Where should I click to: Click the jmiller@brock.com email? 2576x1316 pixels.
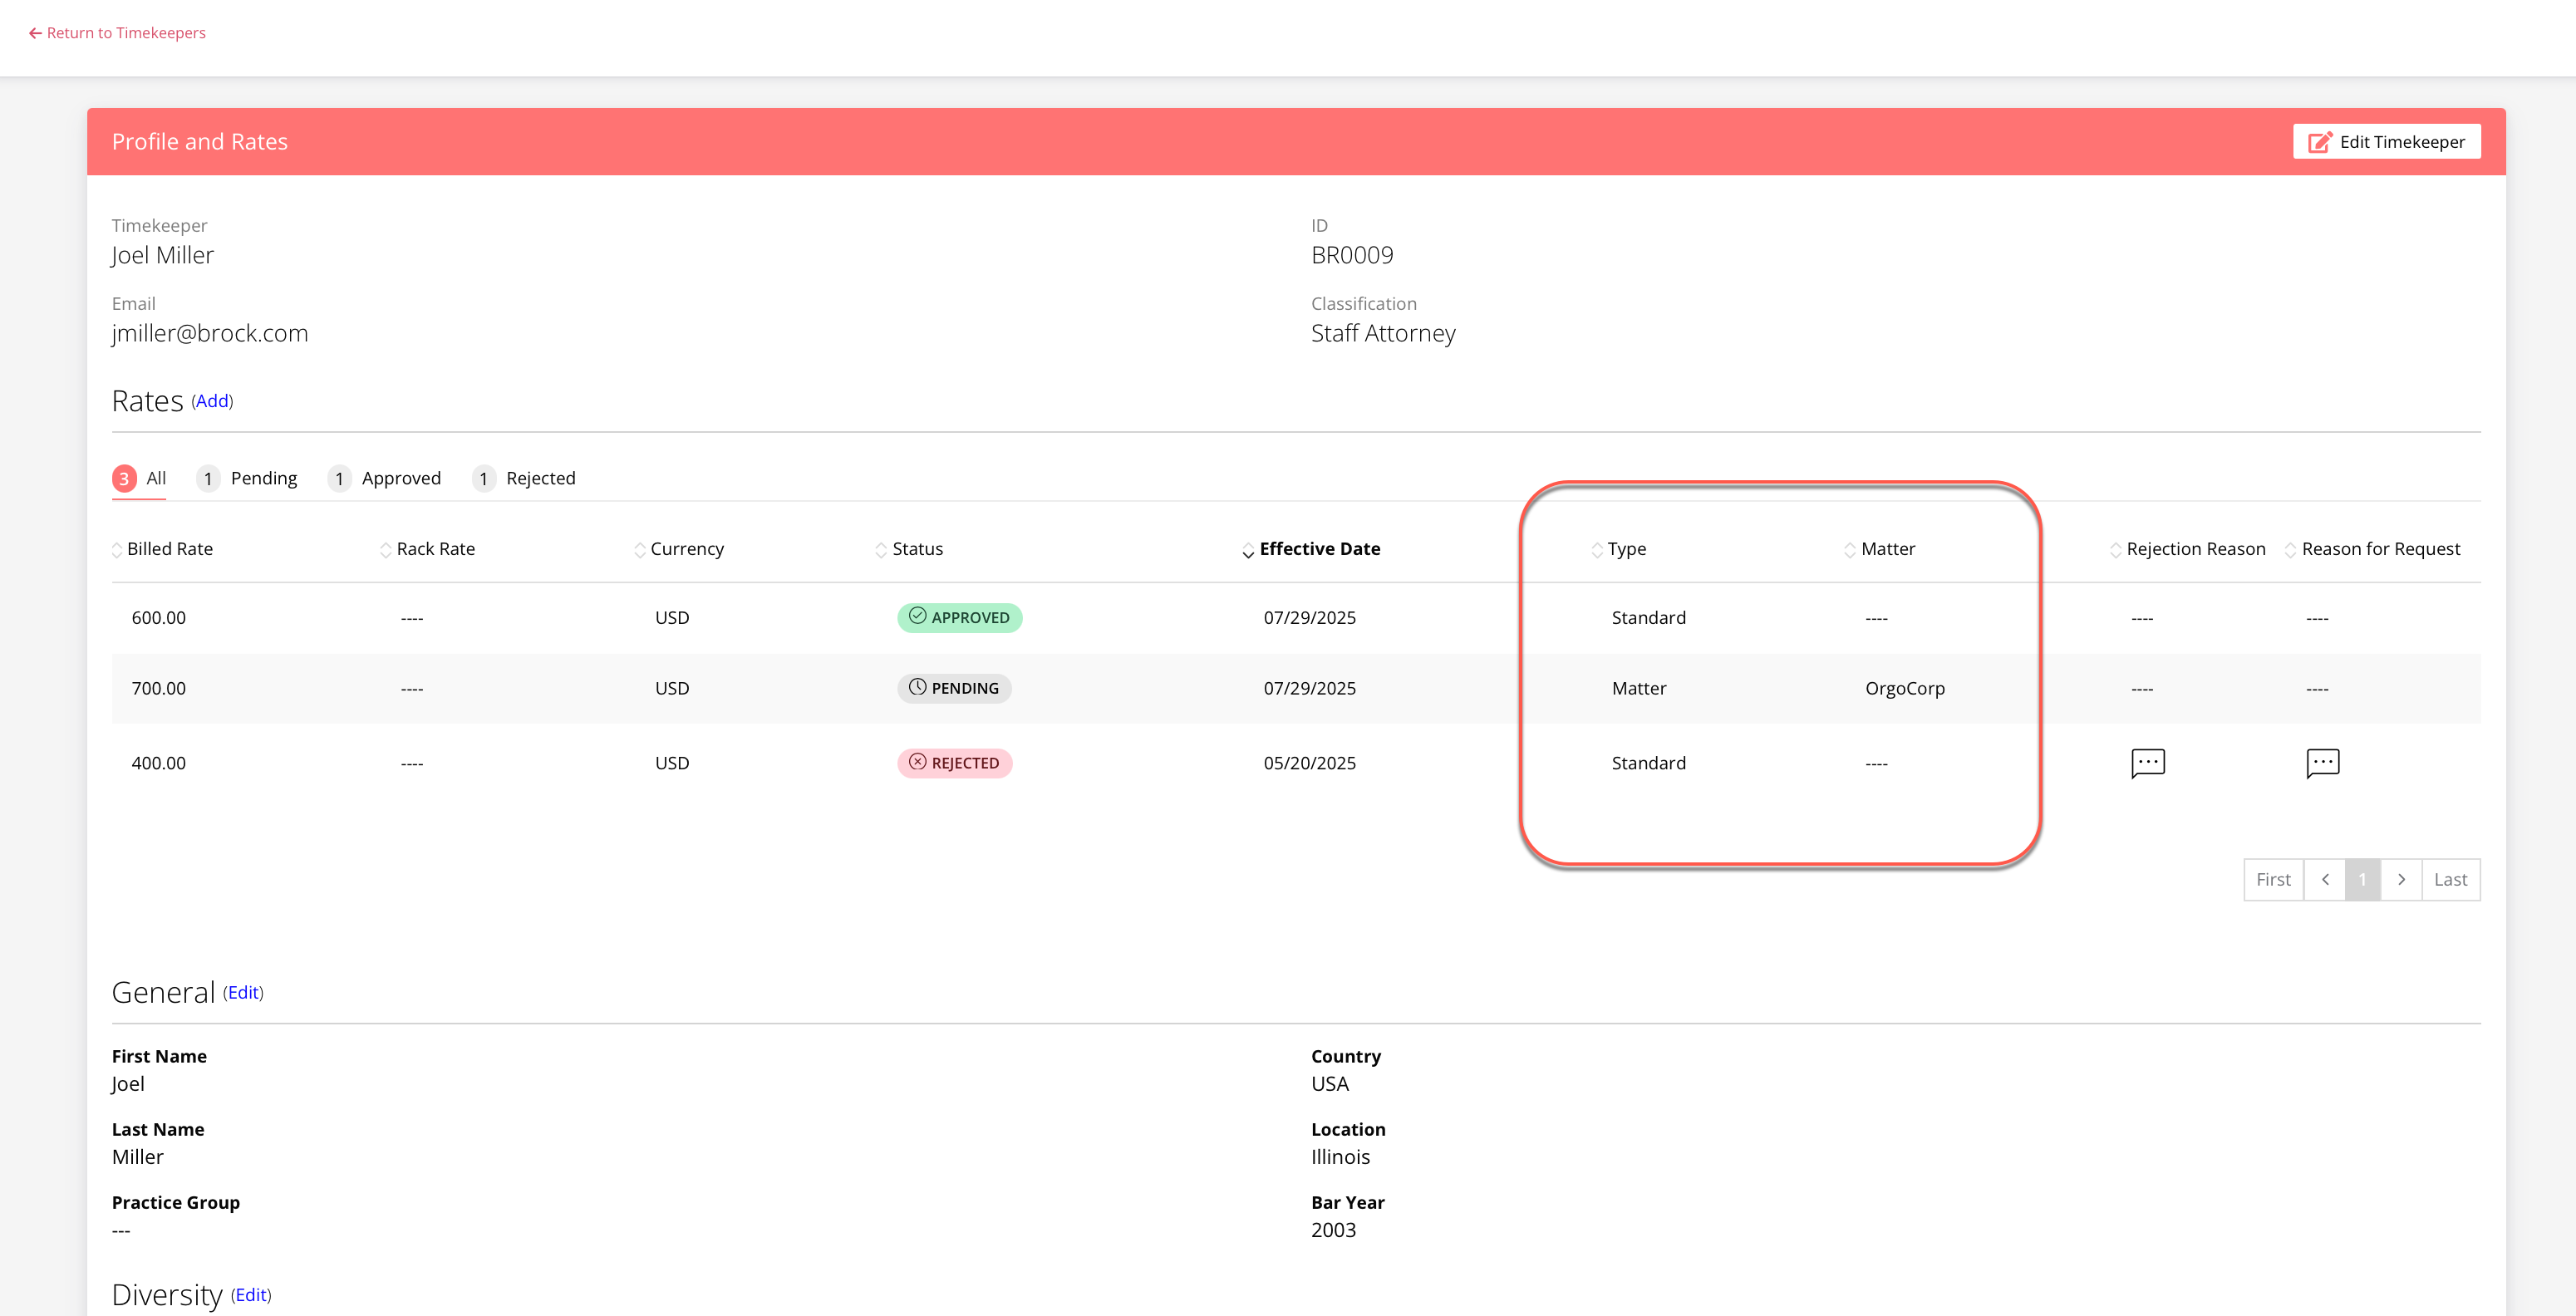point(210,334)
